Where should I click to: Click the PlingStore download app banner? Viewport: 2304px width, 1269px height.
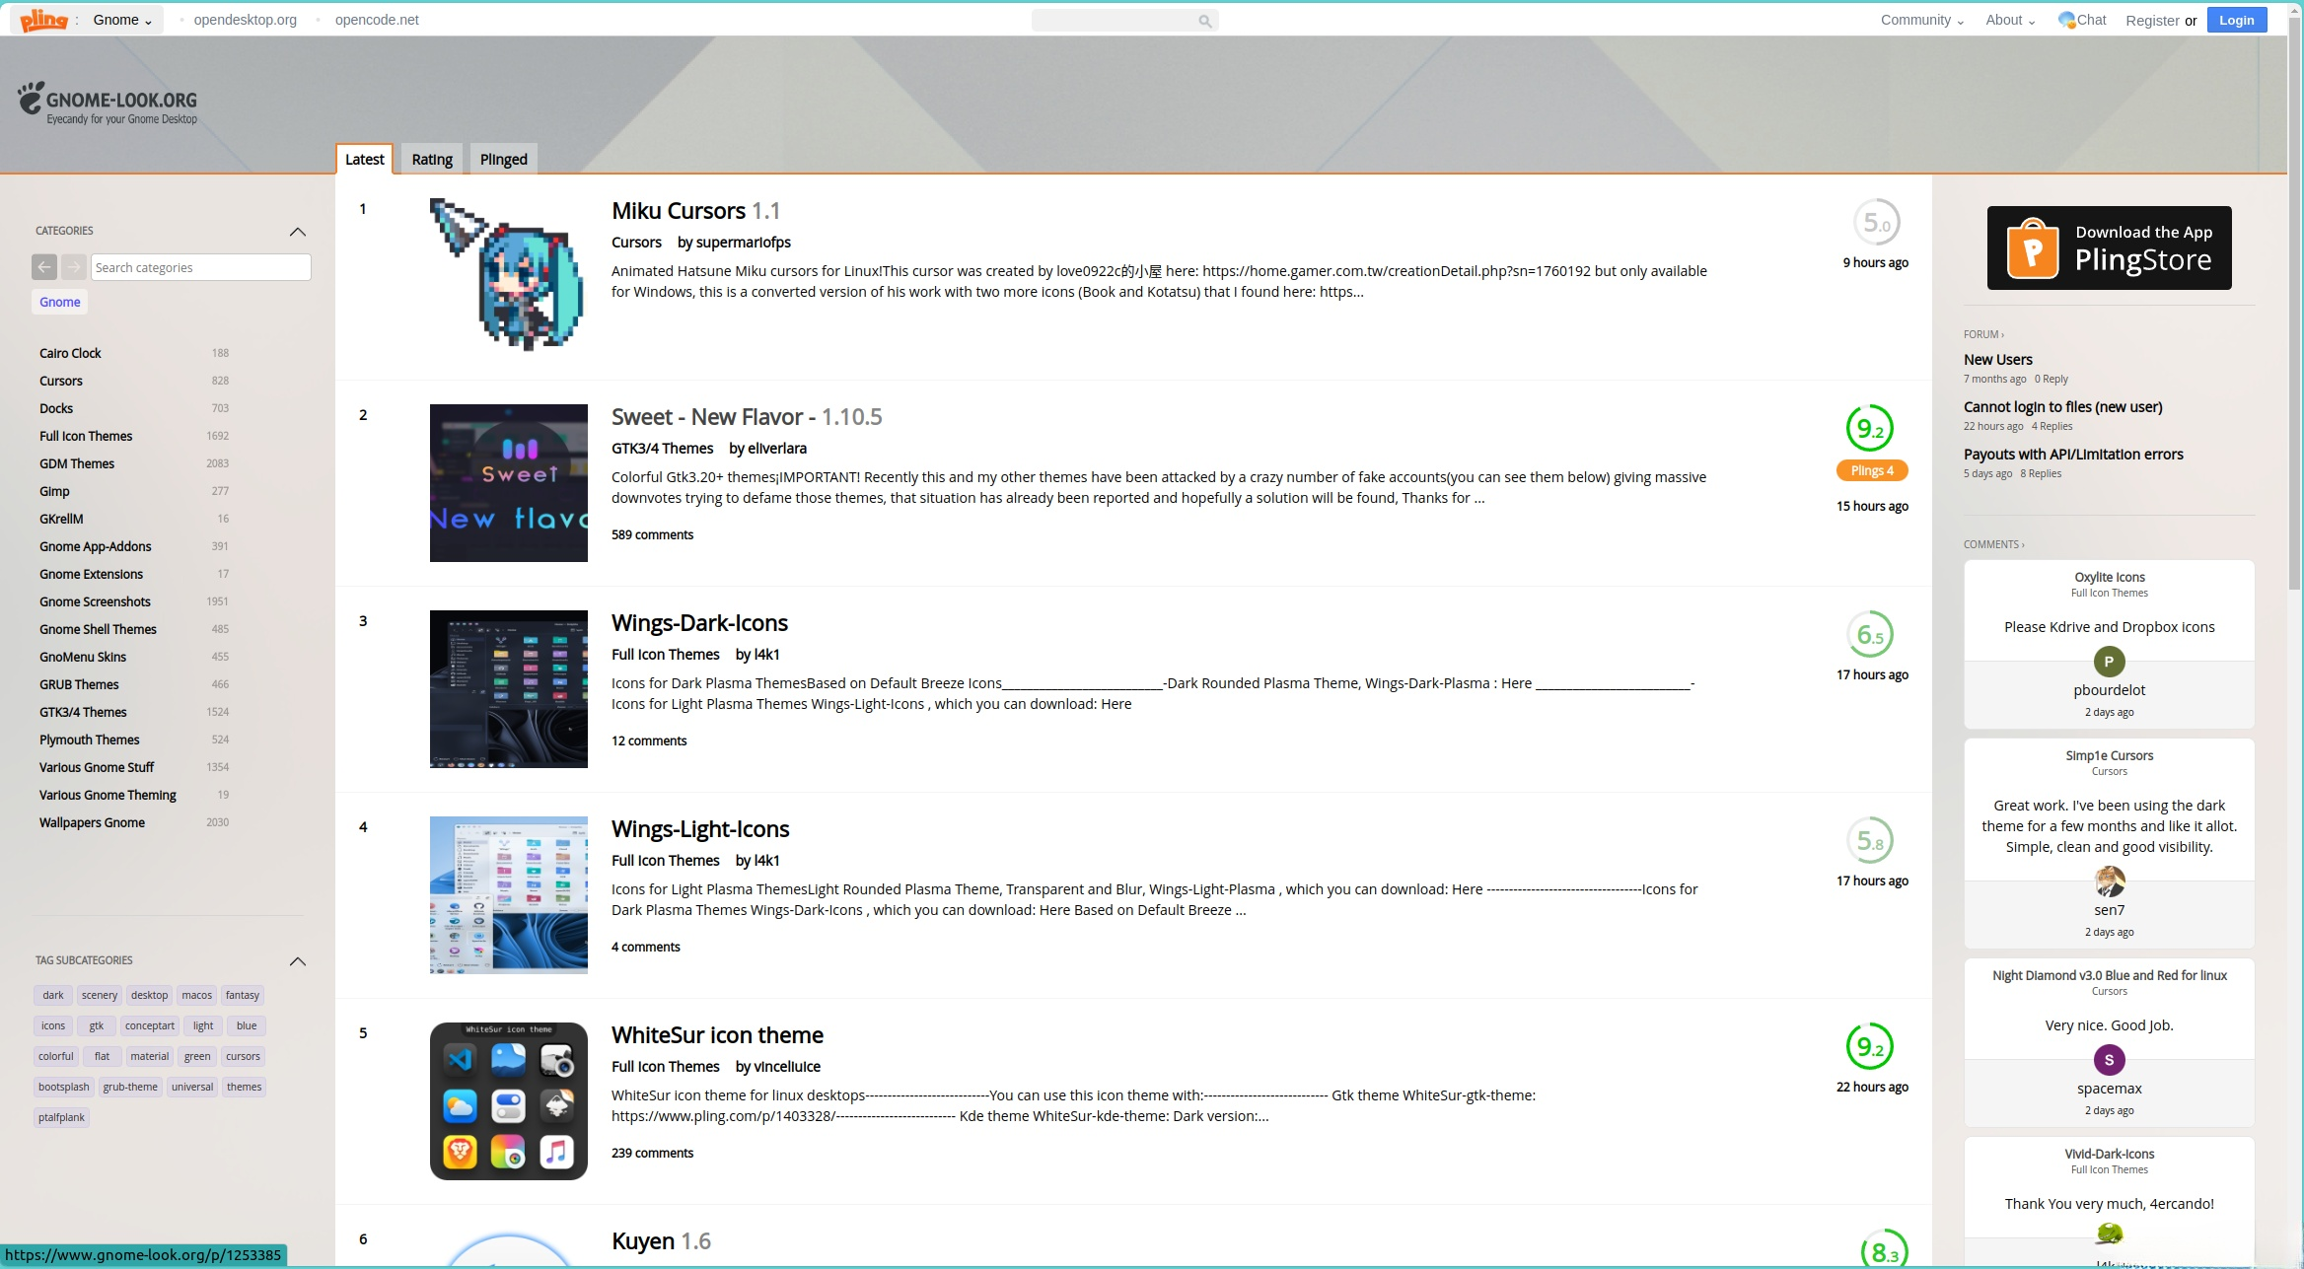[x=2108, y=247]
